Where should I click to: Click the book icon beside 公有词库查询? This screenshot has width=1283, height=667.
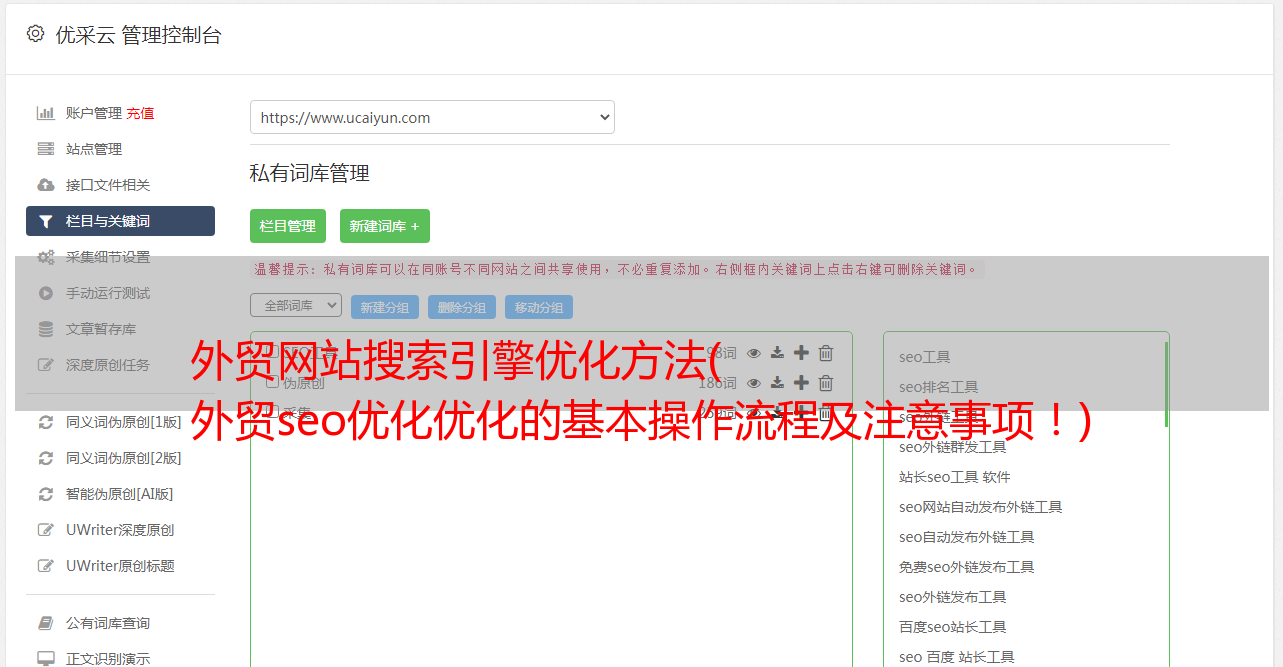coord(45,623)
